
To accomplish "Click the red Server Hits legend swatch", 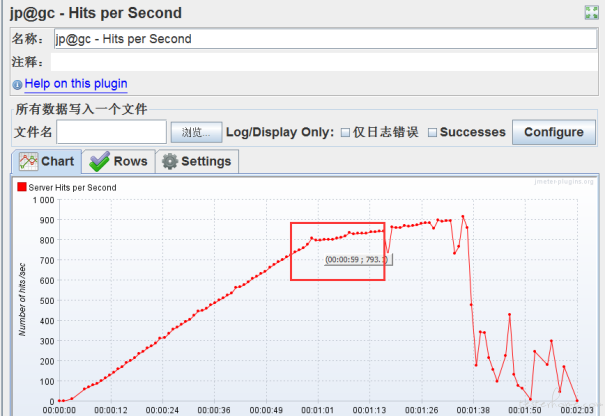I will pos(21,187).
